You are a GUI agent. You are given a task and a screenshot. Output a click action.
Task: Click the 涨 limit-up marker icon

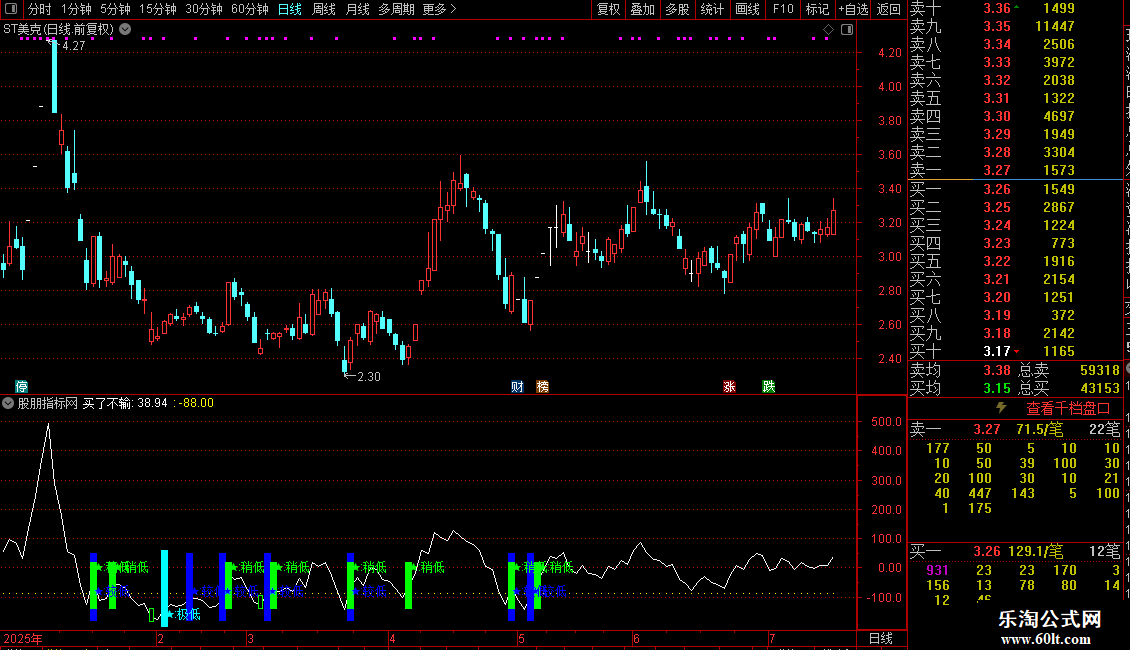point(729,386)
